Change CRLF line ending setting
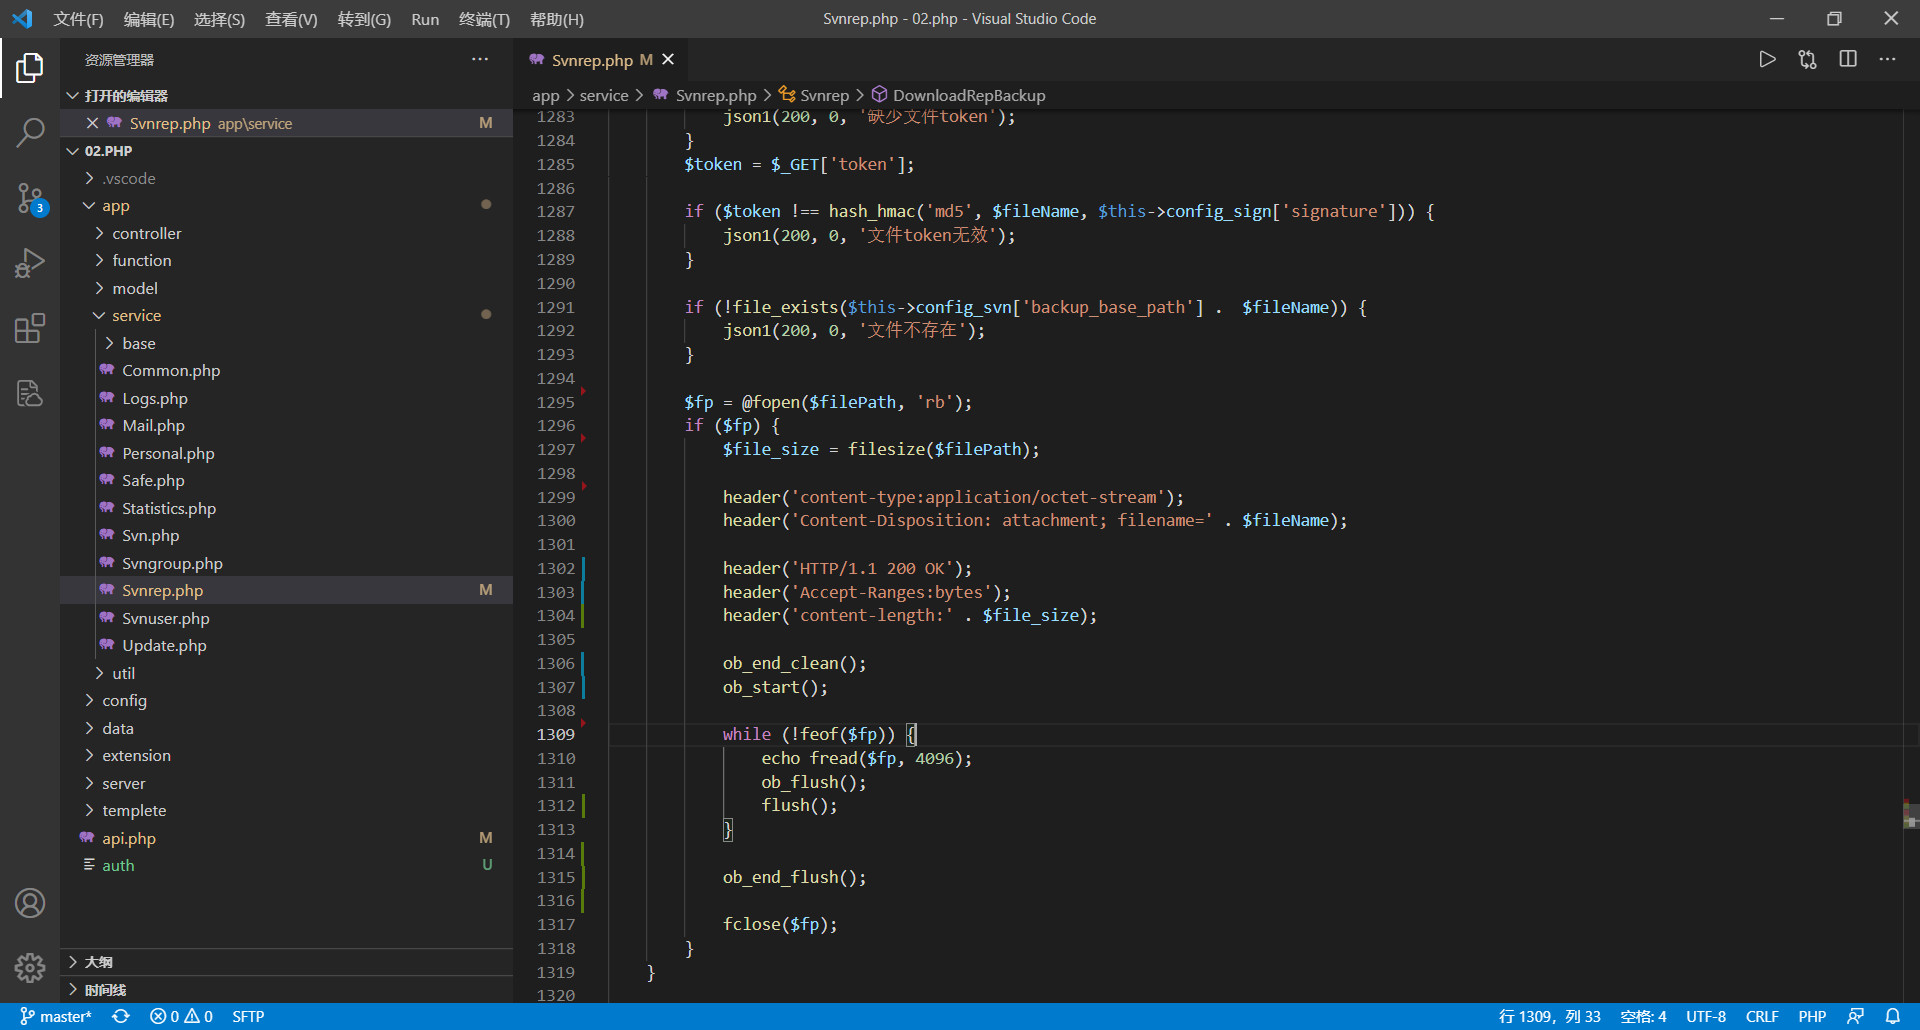 coord(1761,1016)
